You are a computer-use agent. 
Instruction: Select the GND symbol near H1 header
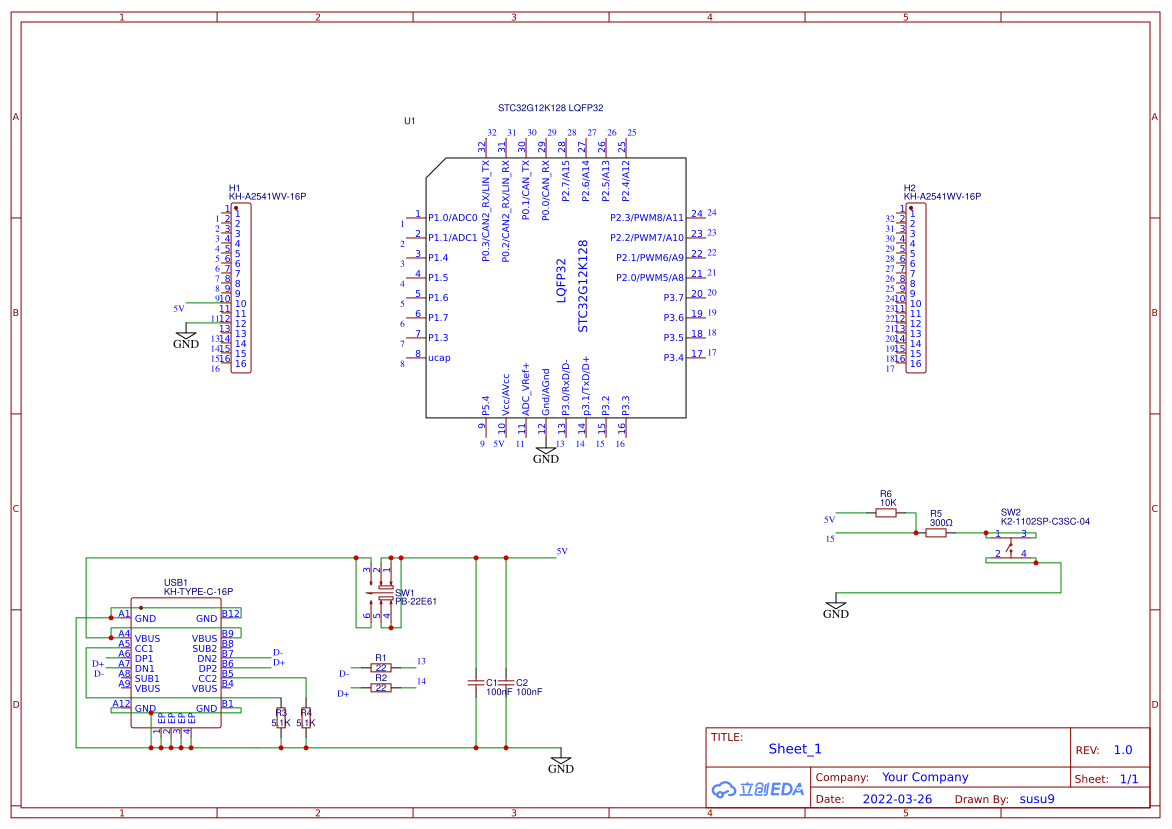tap(186, 342)
